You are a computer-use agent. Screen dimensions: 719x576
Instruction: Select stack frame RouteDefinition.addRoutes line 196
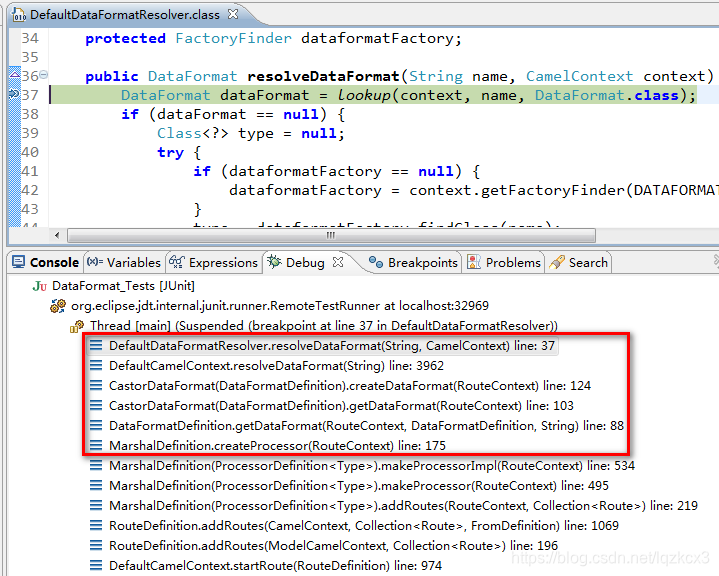point(333,546)
